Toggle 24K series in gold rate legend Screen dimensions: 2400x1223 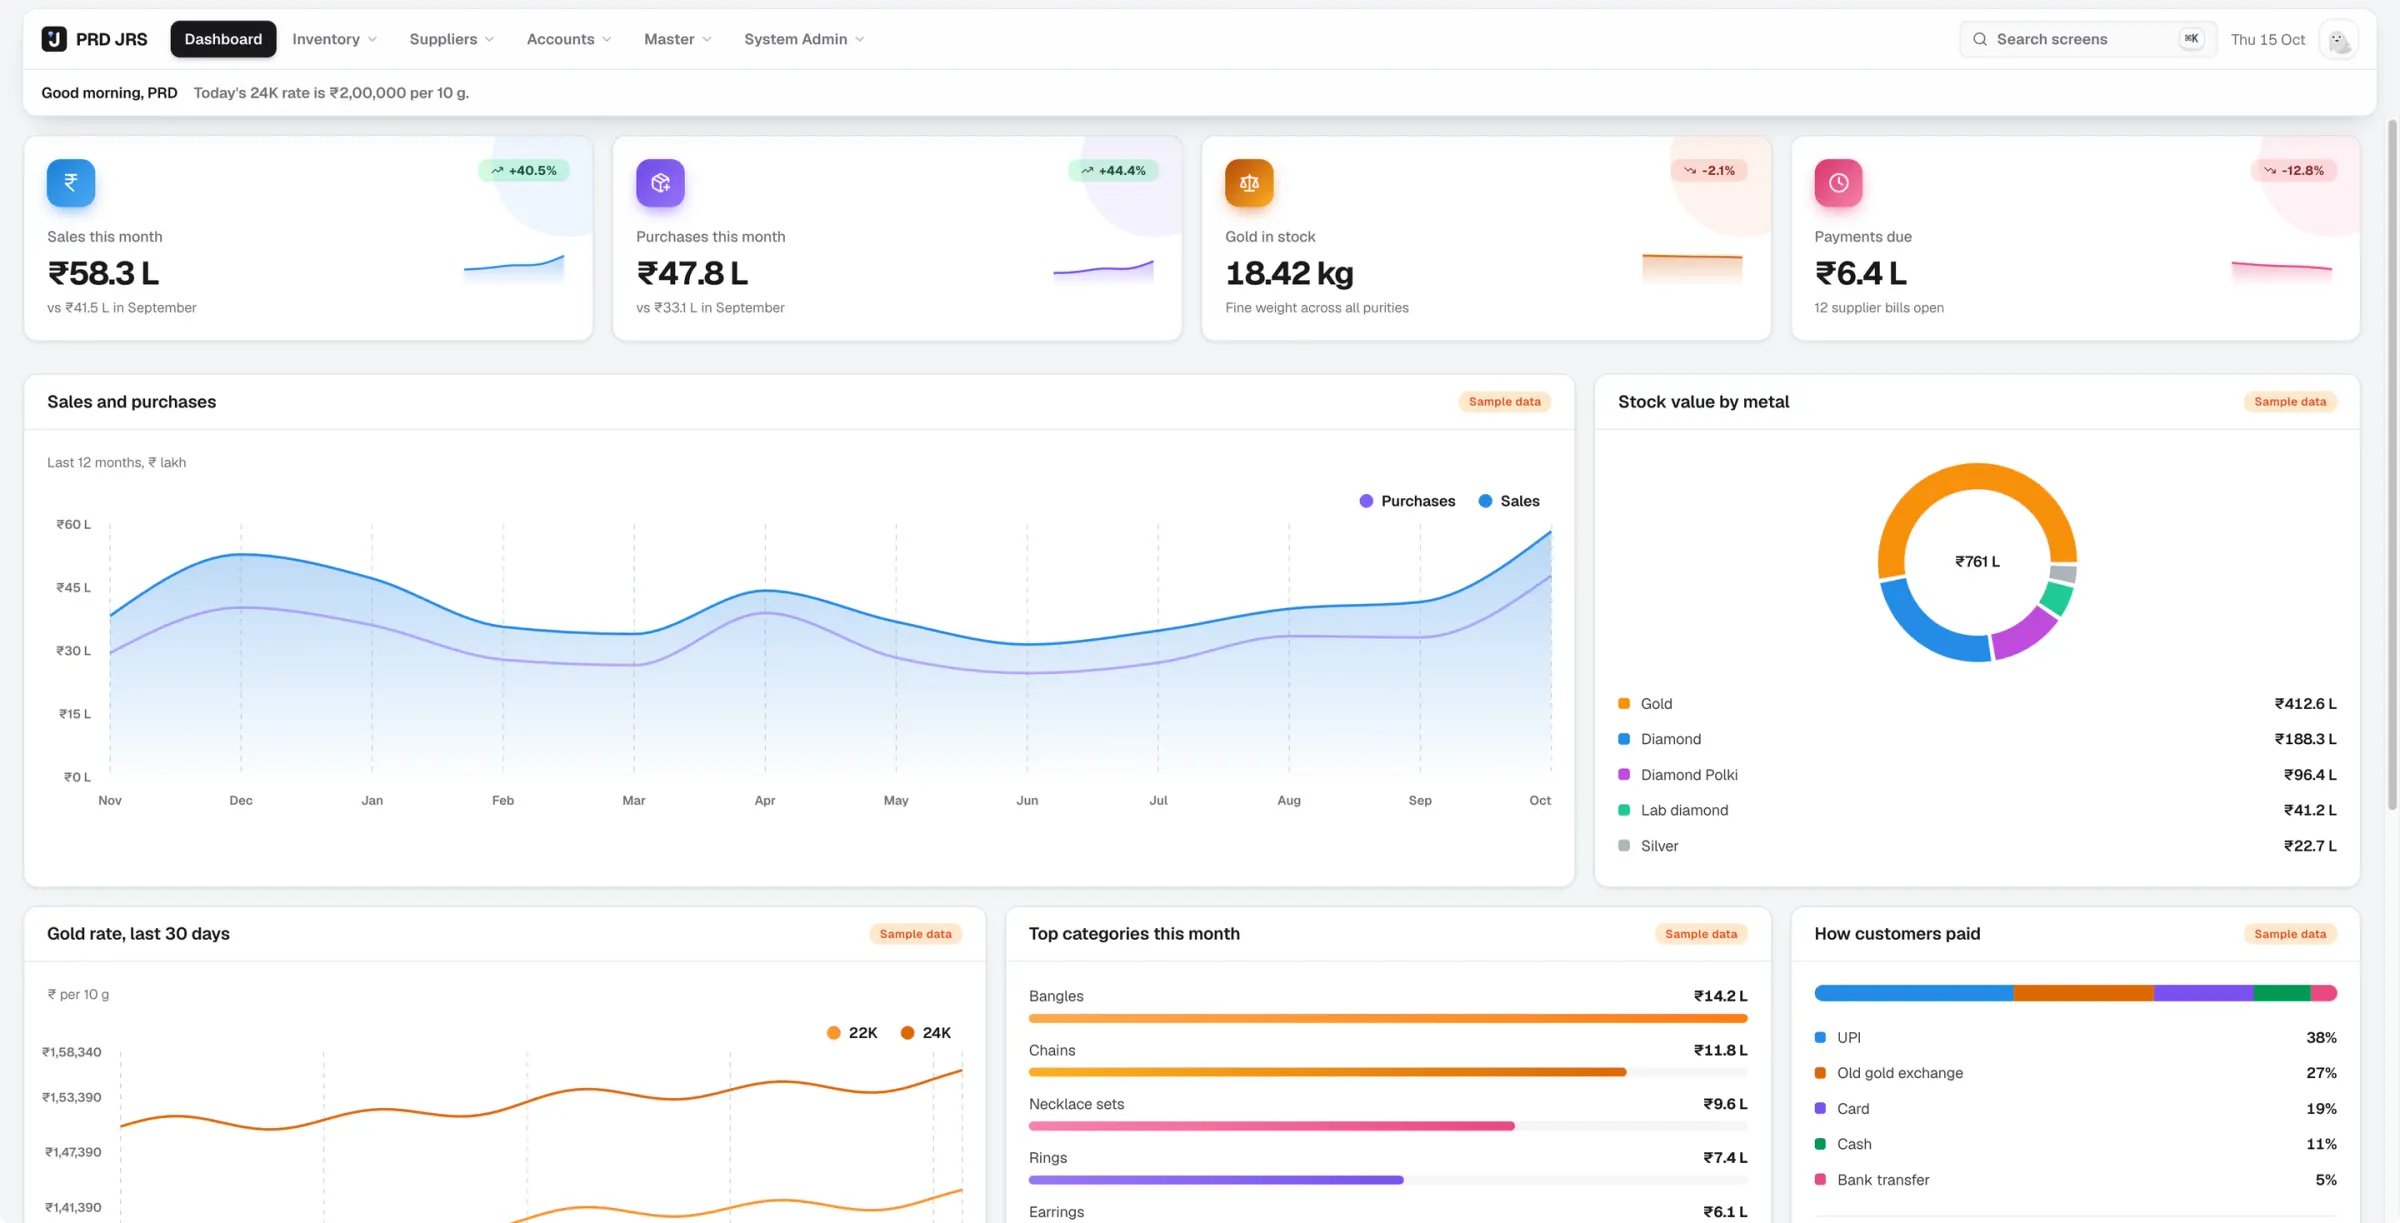coord(926,1033)
